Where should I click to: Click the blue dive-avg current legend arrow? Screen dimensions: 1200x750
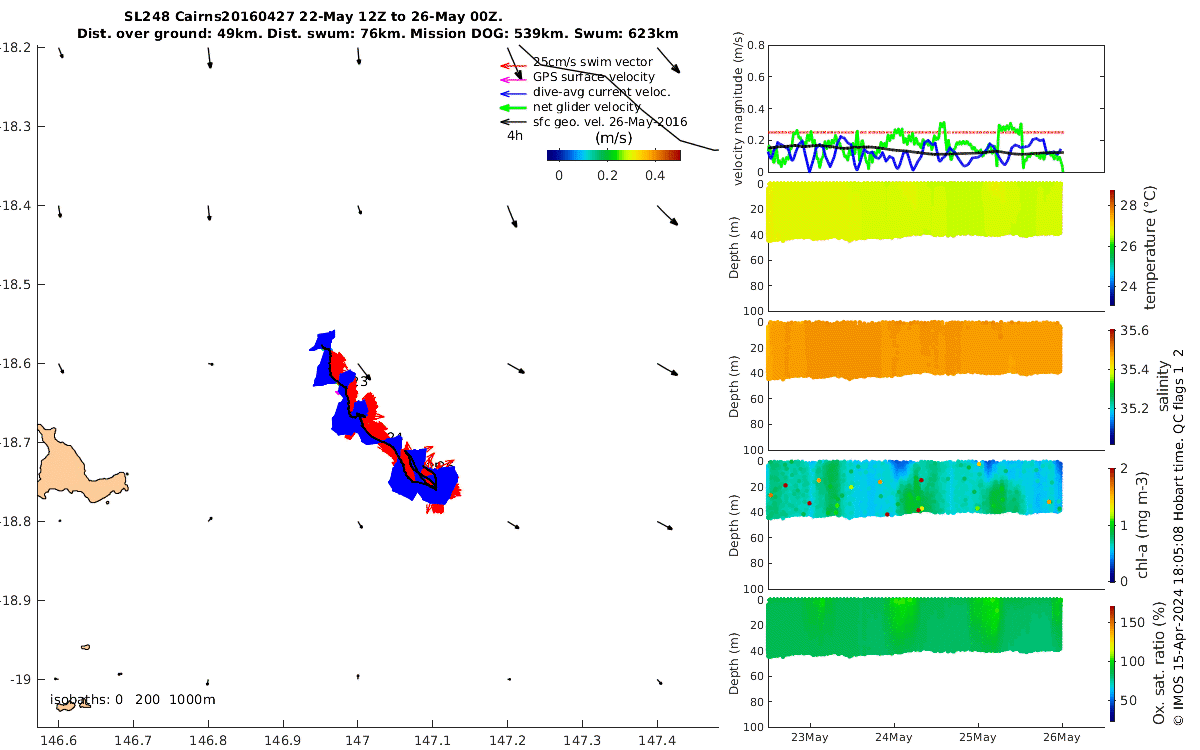coord(513,92)
